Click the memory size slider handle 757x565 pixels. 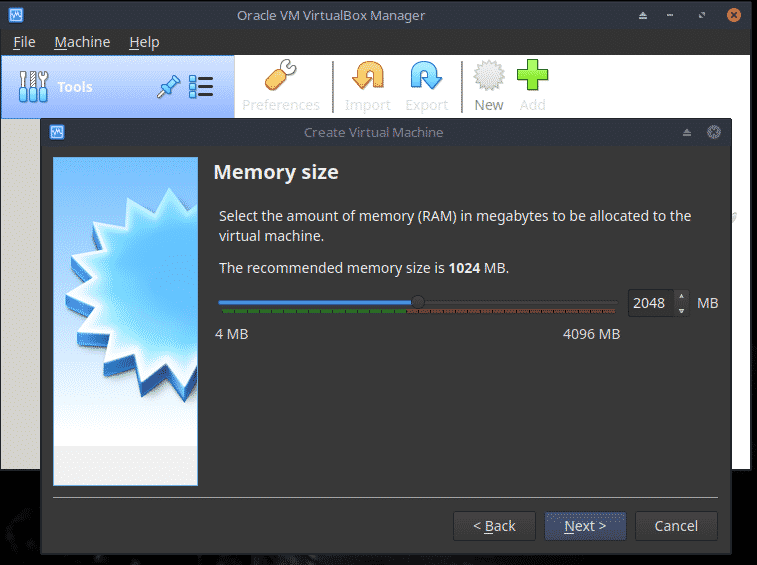click(x=418, y=302)
